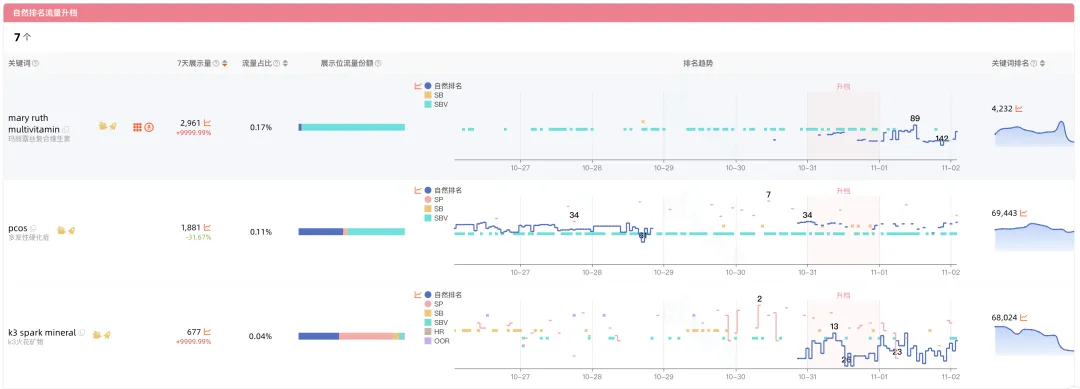Open trend chart icon for pcos 1,881

pos(207,227)
